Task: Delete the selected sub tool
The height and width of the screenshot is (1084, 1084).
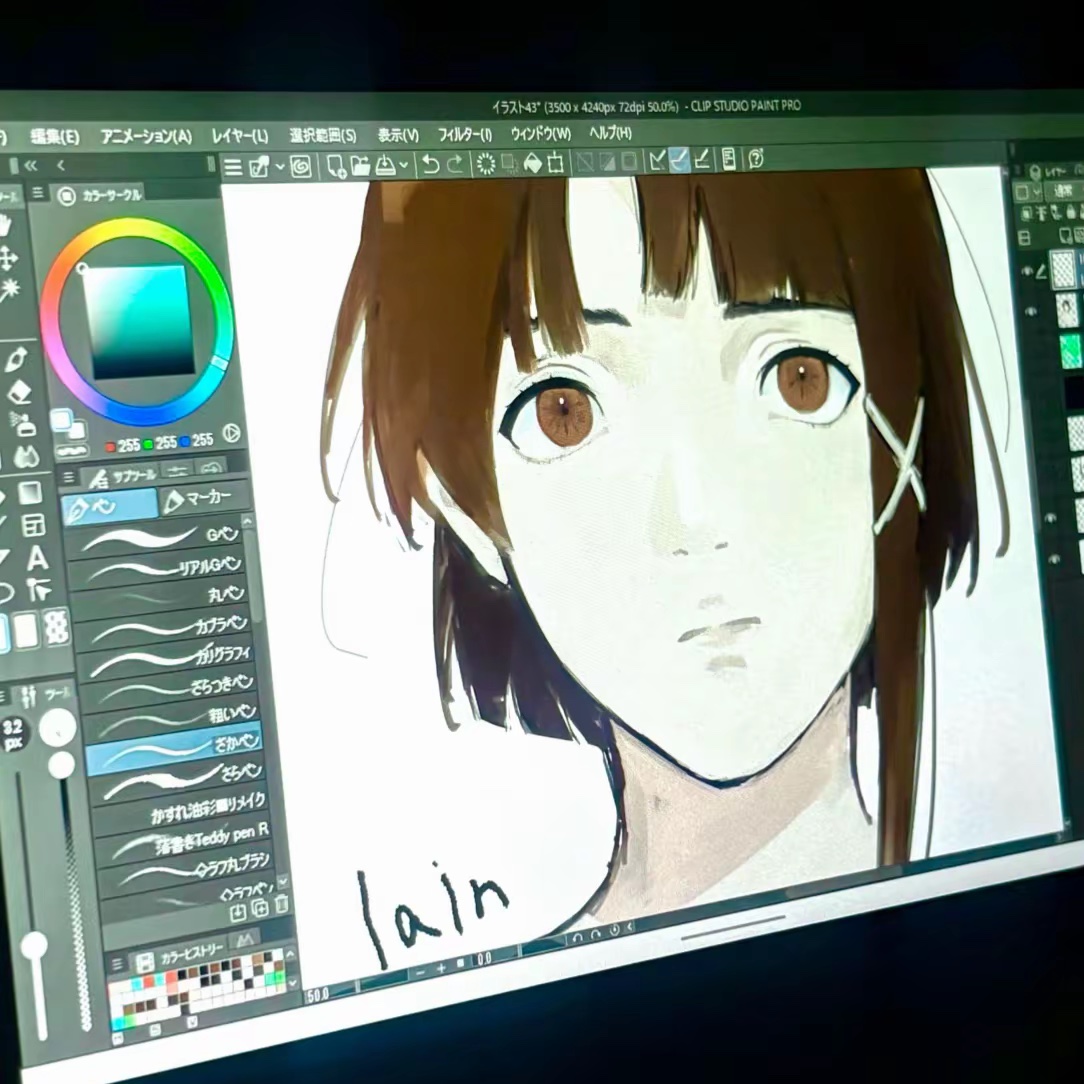Action: click(x=281, y=904)
